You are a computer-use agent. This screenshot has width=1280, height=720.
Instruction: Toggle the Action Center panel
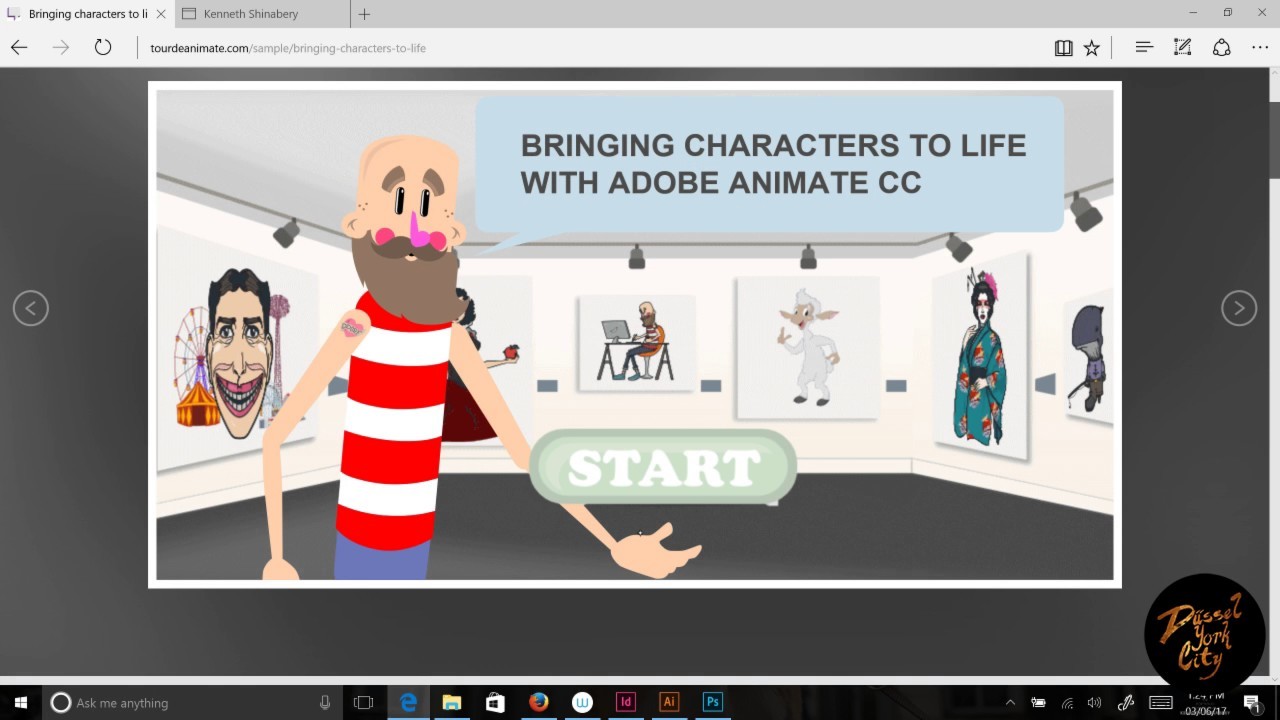coord(1252,702)
